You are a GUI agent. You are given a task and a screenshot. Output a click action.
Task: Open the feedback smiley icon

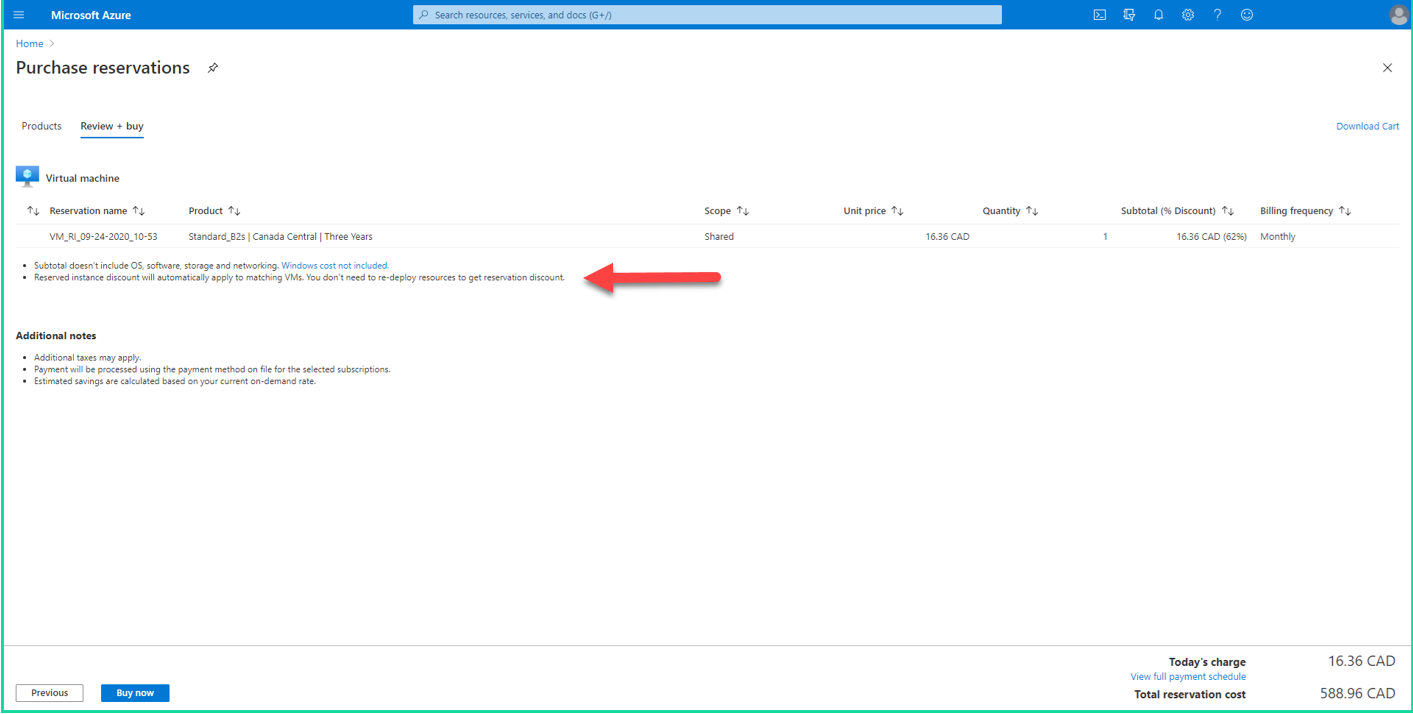pyautogui.click(x=1246, y=15)
